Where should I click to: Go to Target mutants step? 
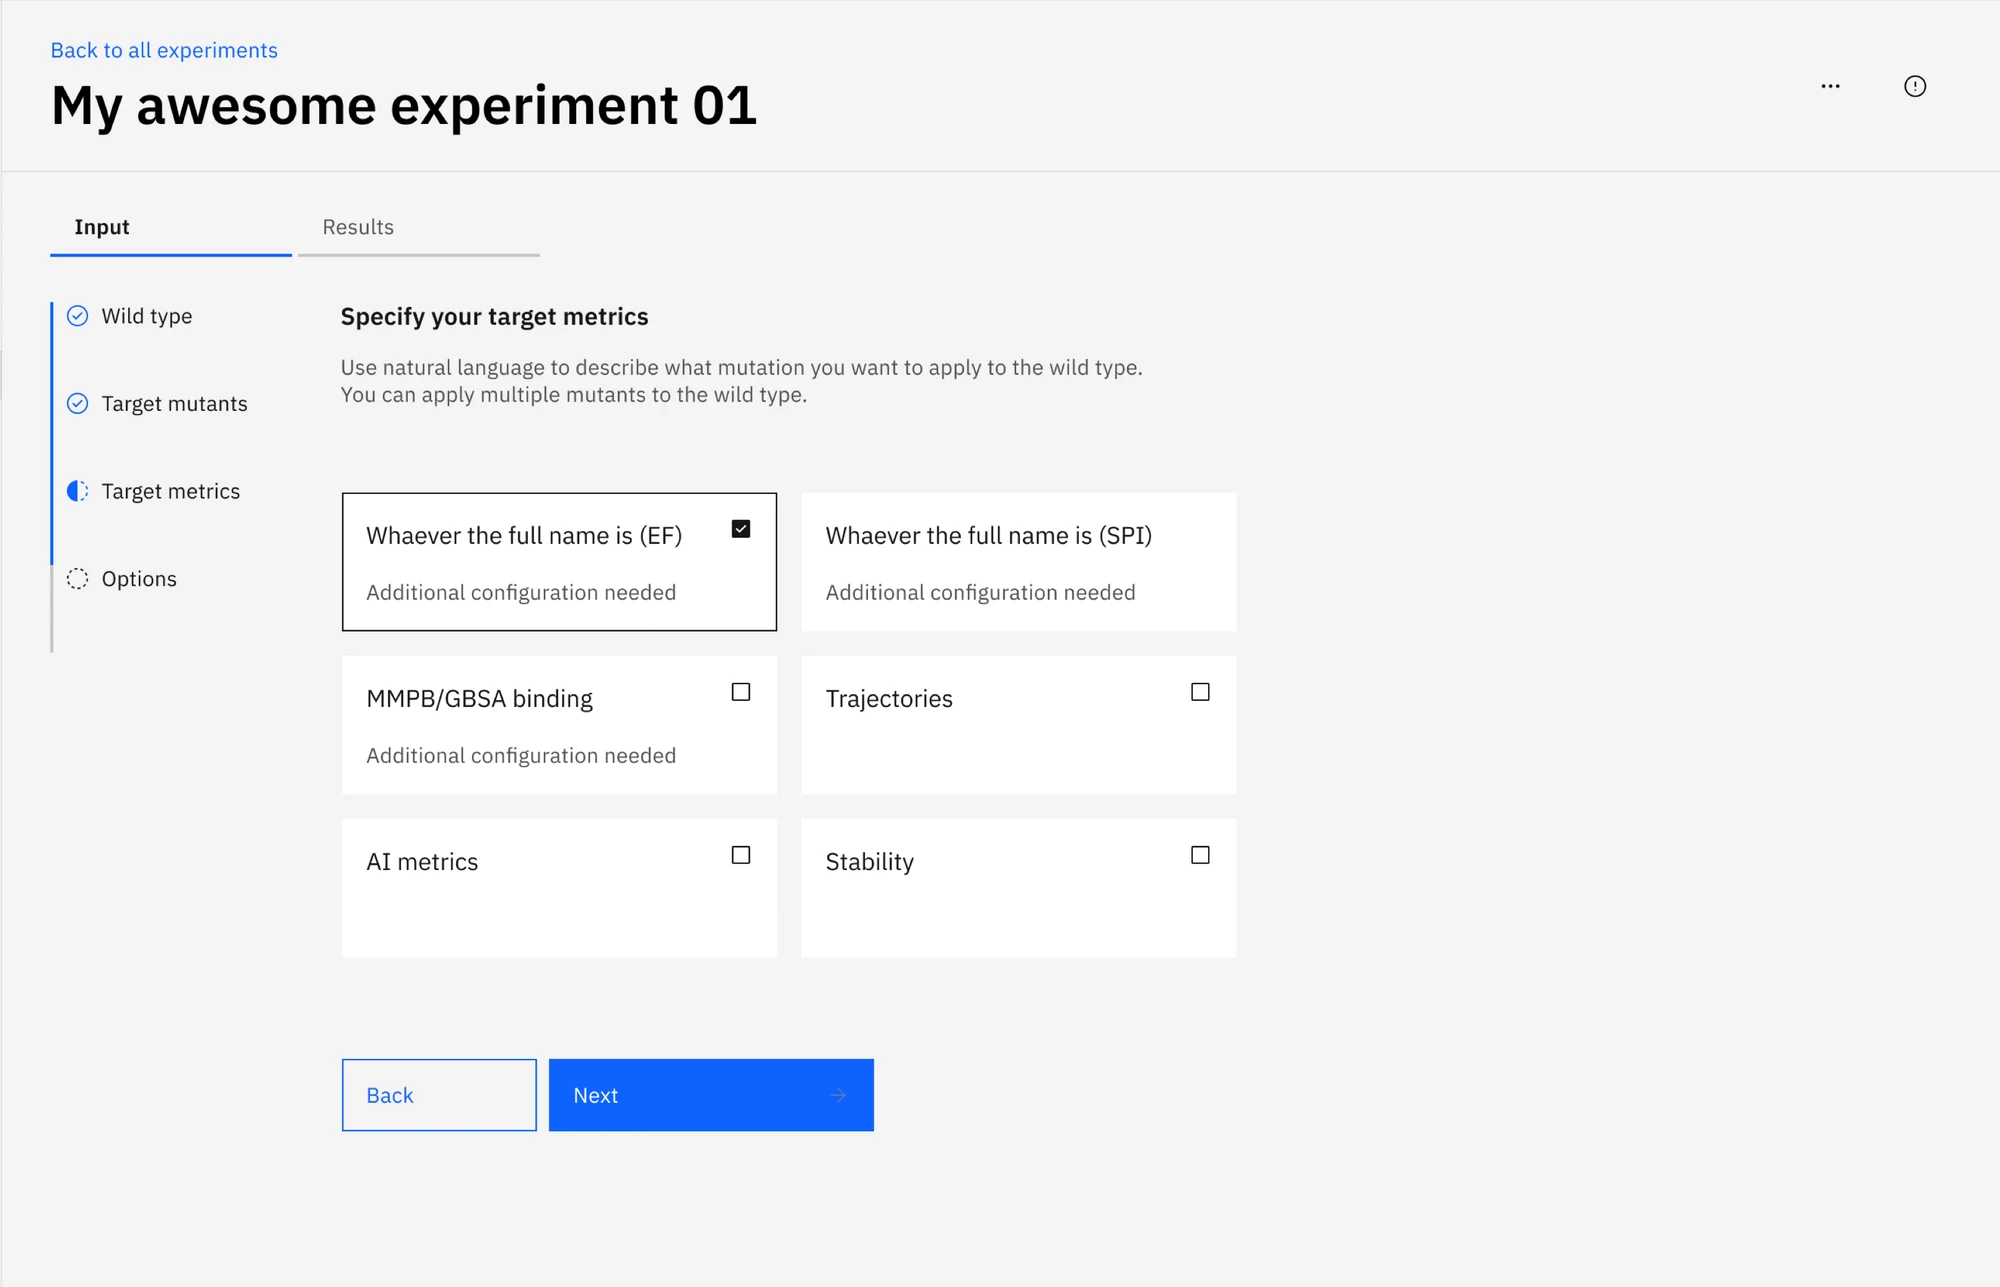[x=174, y=403]
